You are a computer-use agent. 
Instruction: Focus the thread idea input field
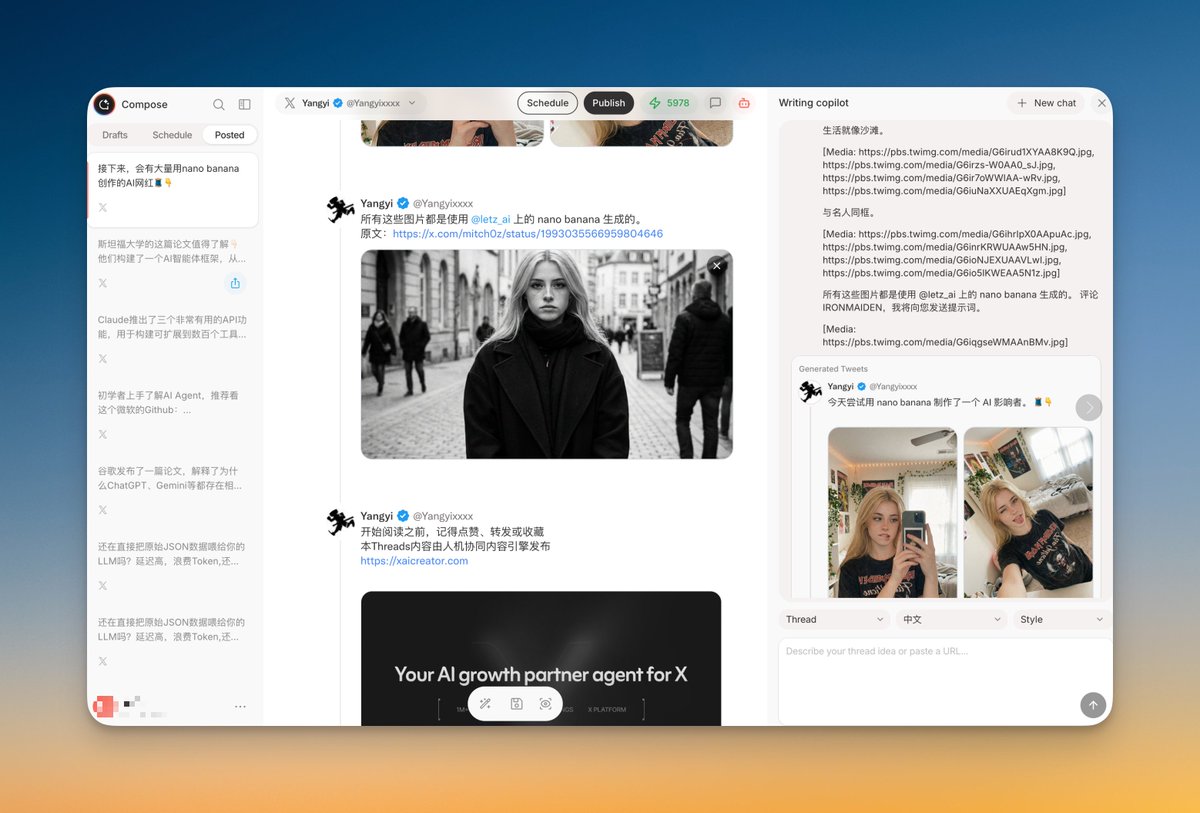coord(945,680)
